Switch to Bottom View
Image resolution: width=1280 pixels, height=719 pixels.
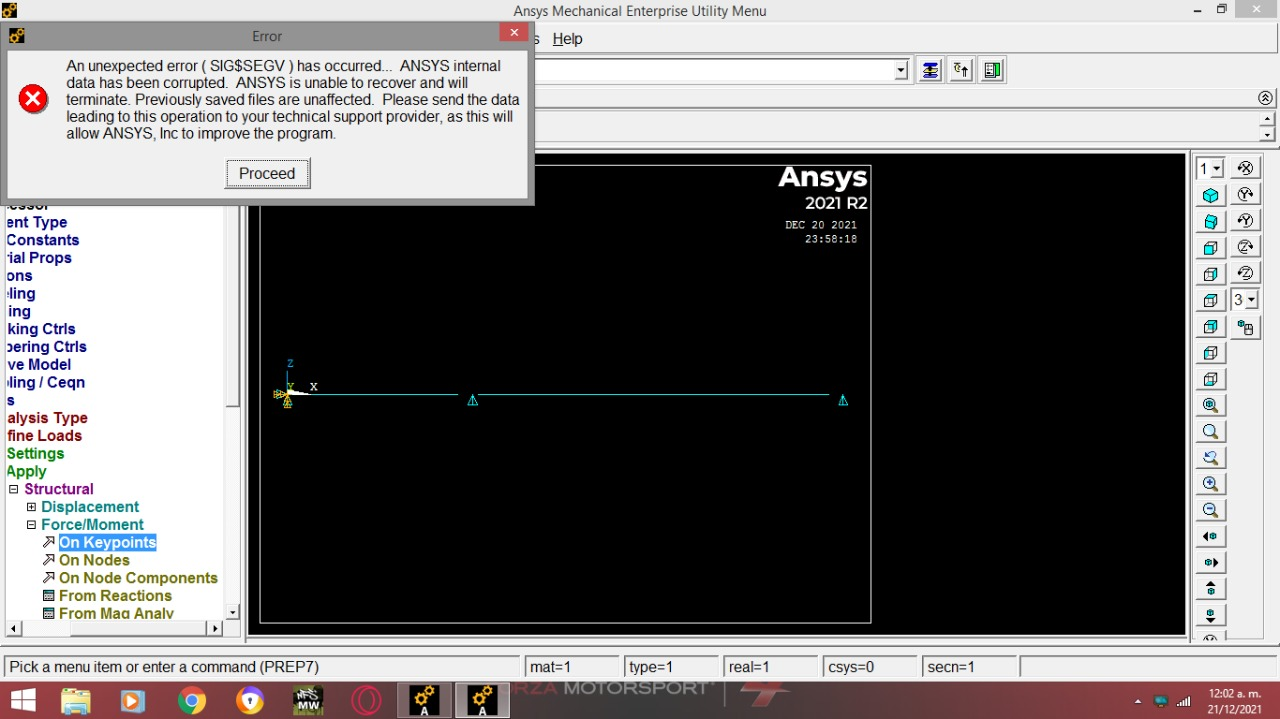coord(1210,379)
